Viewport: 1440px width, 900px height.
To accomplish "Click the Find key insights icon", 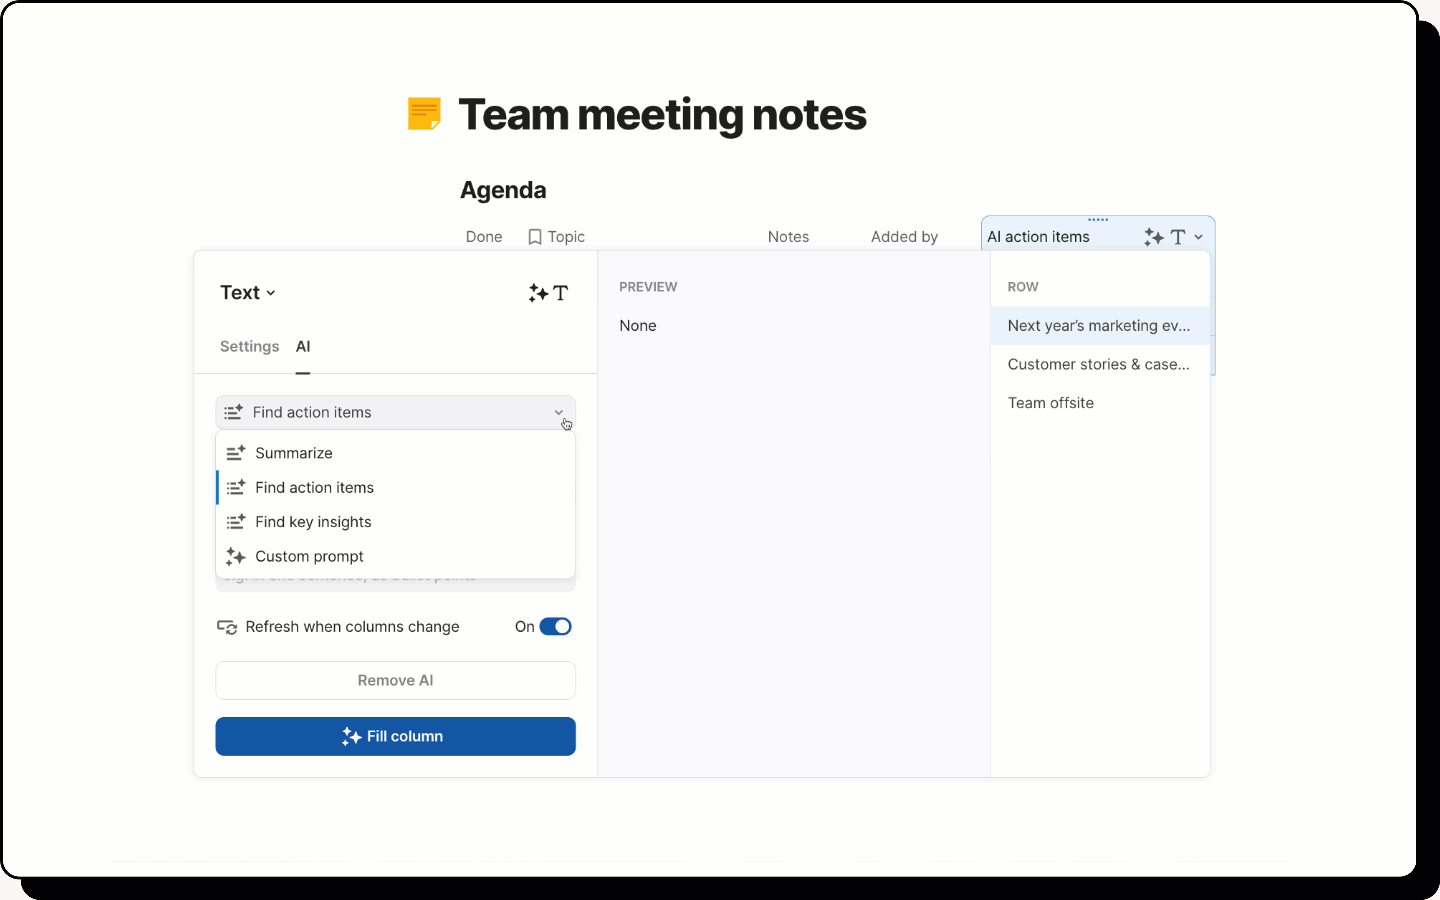I will click(x=236, y=522).
